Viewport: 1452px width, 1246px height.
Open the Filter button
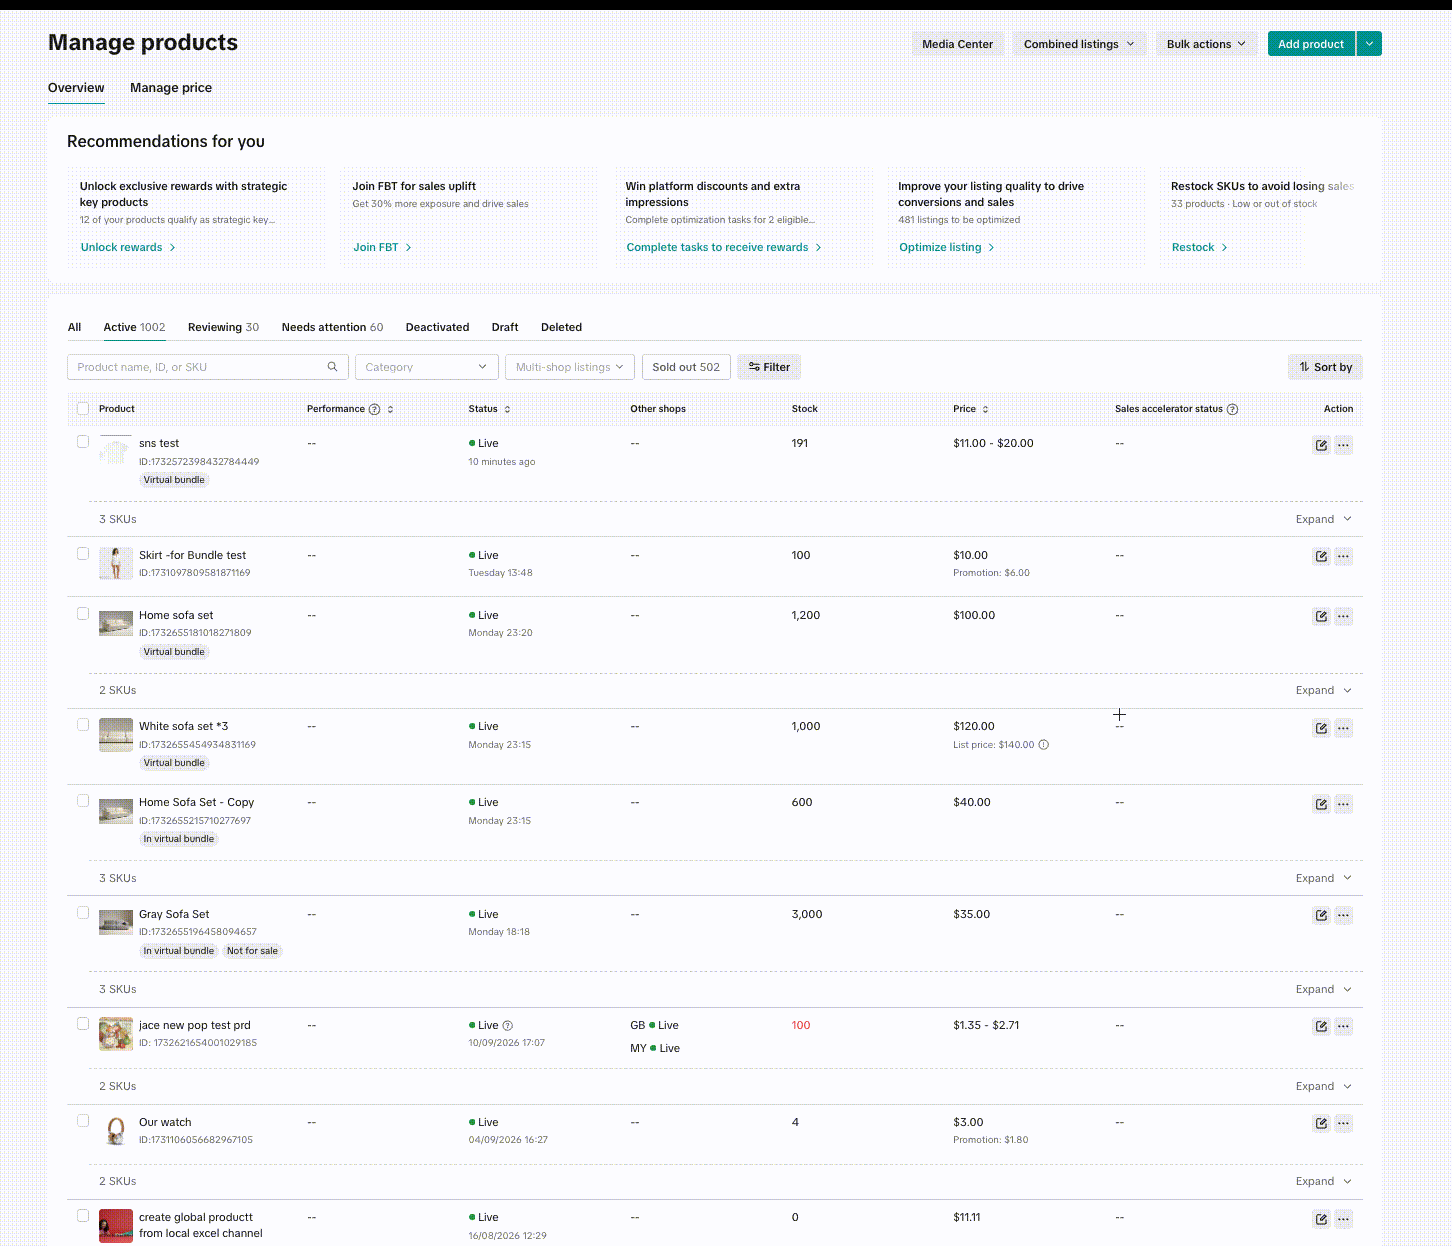coord(769,367)
